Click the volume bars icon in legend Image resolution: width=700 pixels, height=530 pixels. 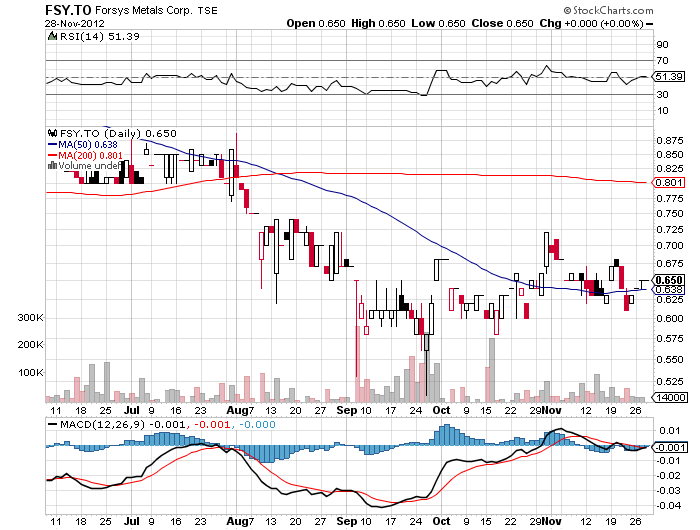[x=52, y=165]
